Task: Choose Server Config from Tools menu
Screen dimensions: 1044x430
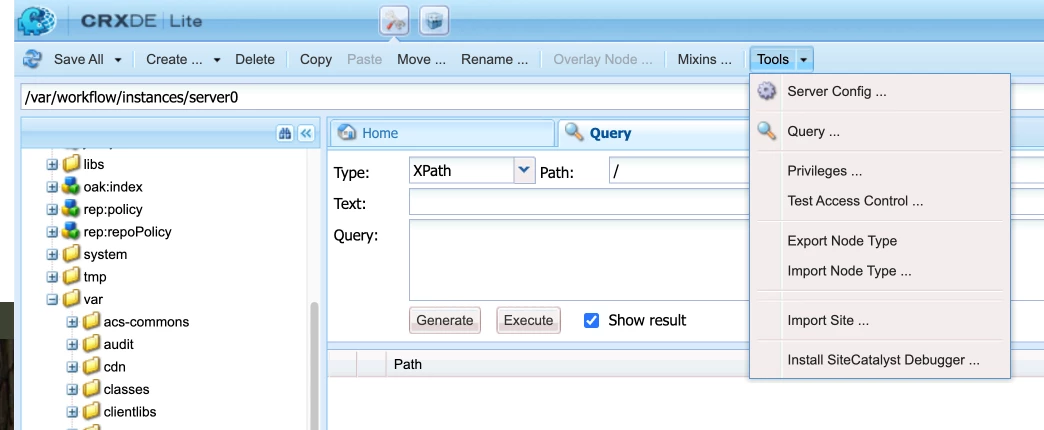Action: (880, 92)
